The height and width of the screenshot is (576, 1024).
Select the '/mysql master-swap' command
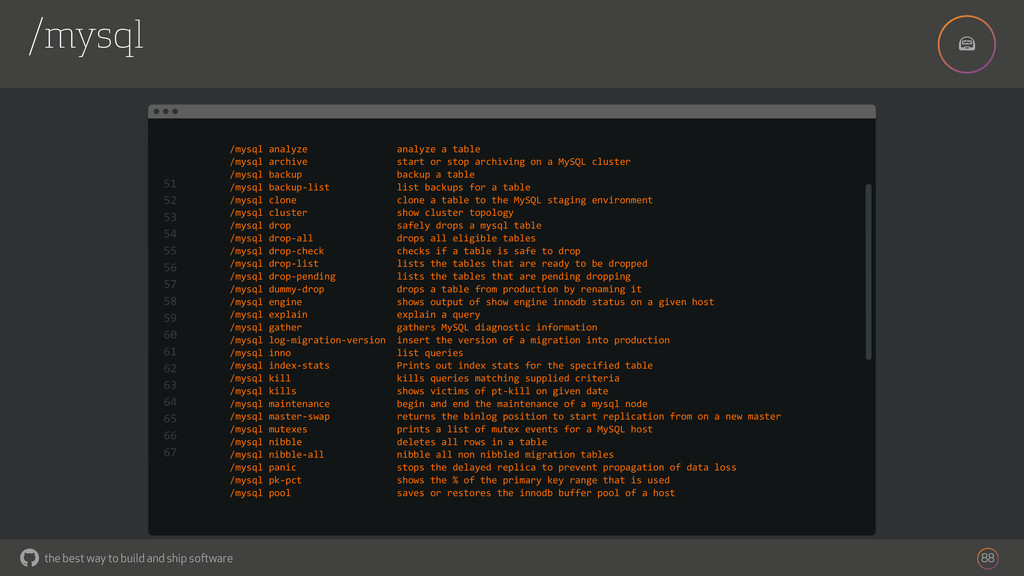[280, 416]
